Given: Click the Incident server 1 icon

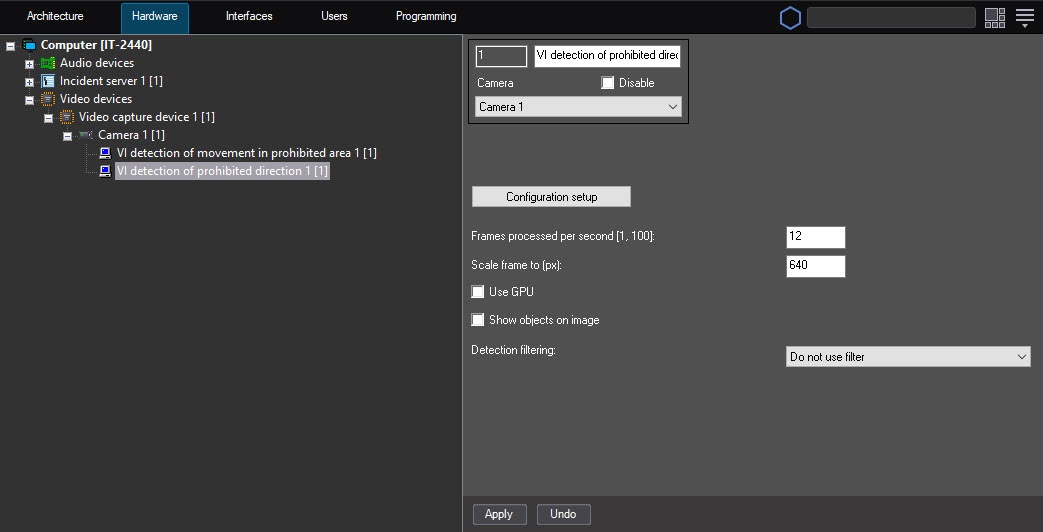Looking at the screenshot, I should coord(48,81).
